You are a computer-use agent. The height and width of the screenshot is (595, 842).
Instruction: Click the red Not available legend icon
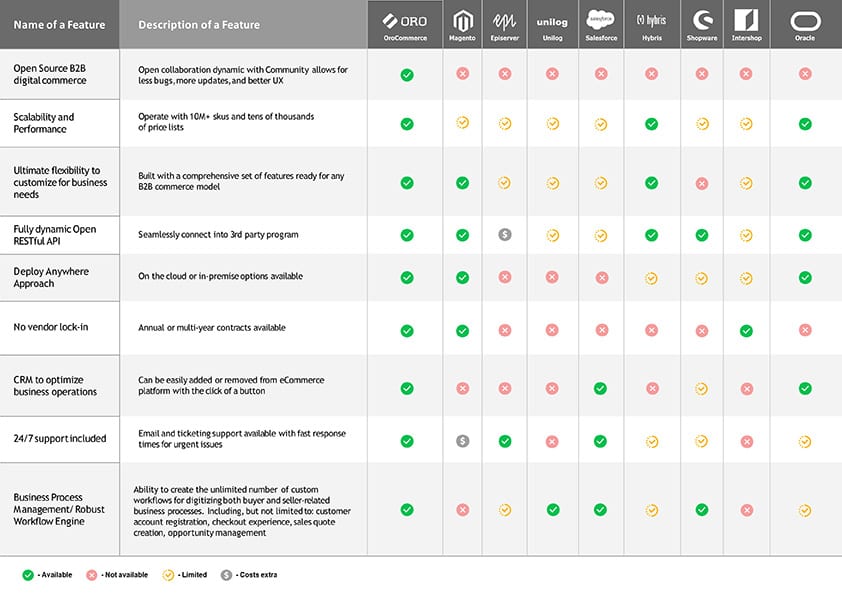click(92, 575)
